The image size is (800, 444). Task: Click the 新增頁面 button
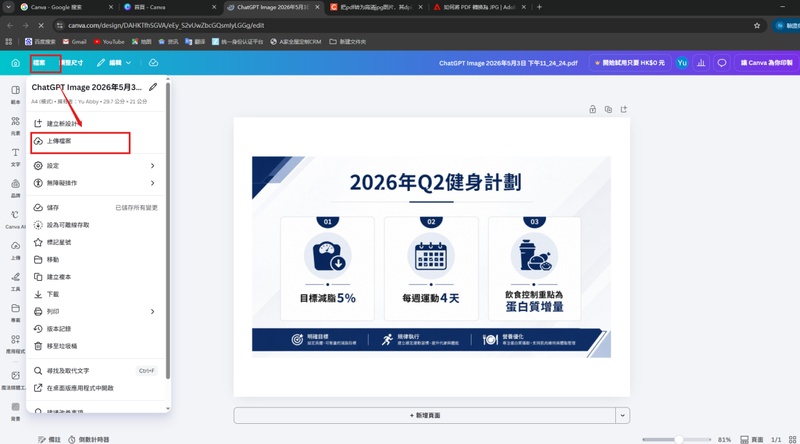coord(424,415)
